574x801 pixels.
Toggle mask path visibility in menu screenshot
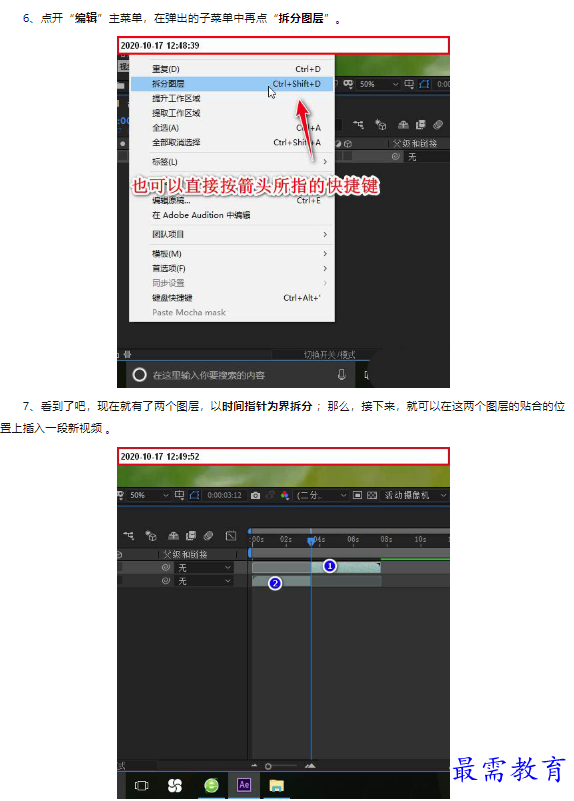pyautogui.click(x=424, y=84)
